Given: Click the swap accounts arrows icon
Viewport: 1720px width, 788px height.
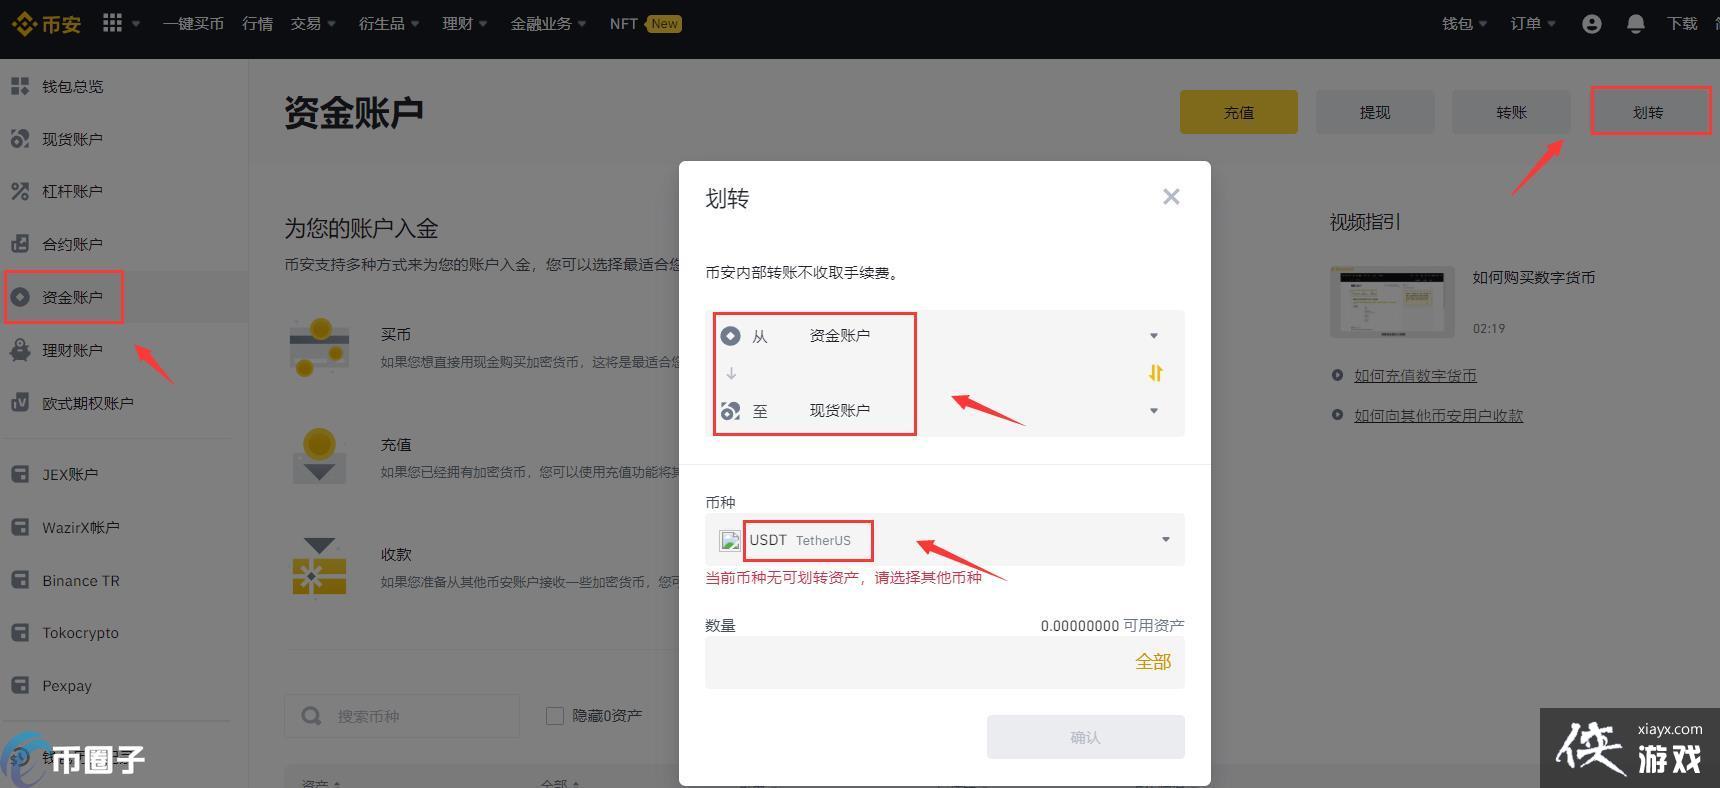Looking at the screenshot, I should point(1155,373).
